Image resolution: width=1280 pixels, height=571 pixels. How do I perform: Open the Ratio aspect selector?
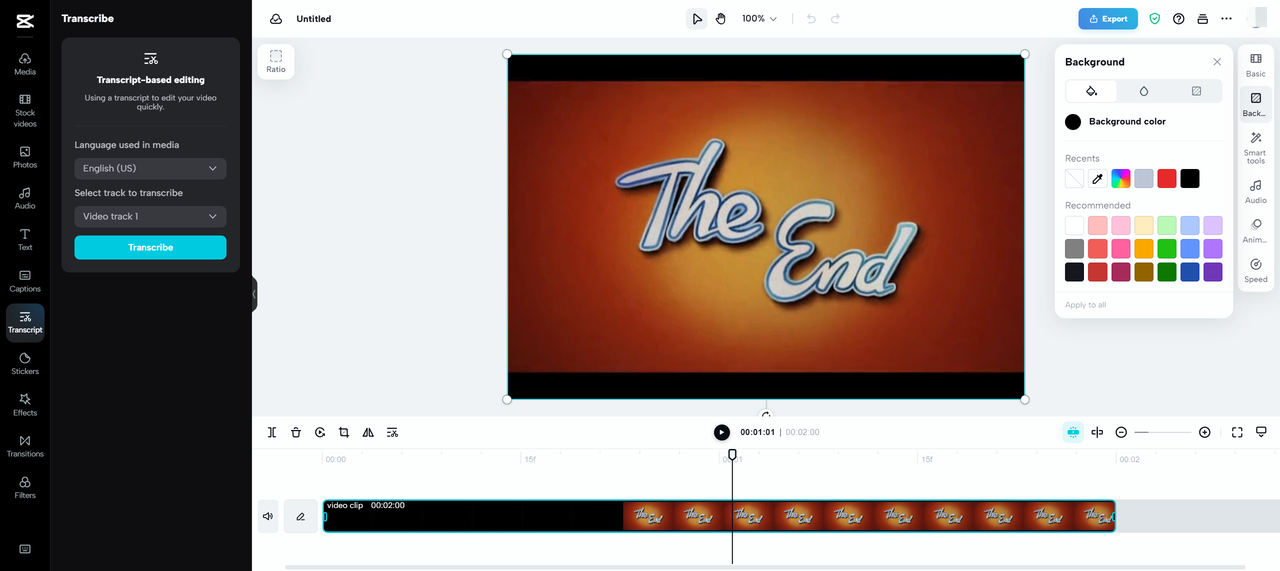tap(276, 61)
